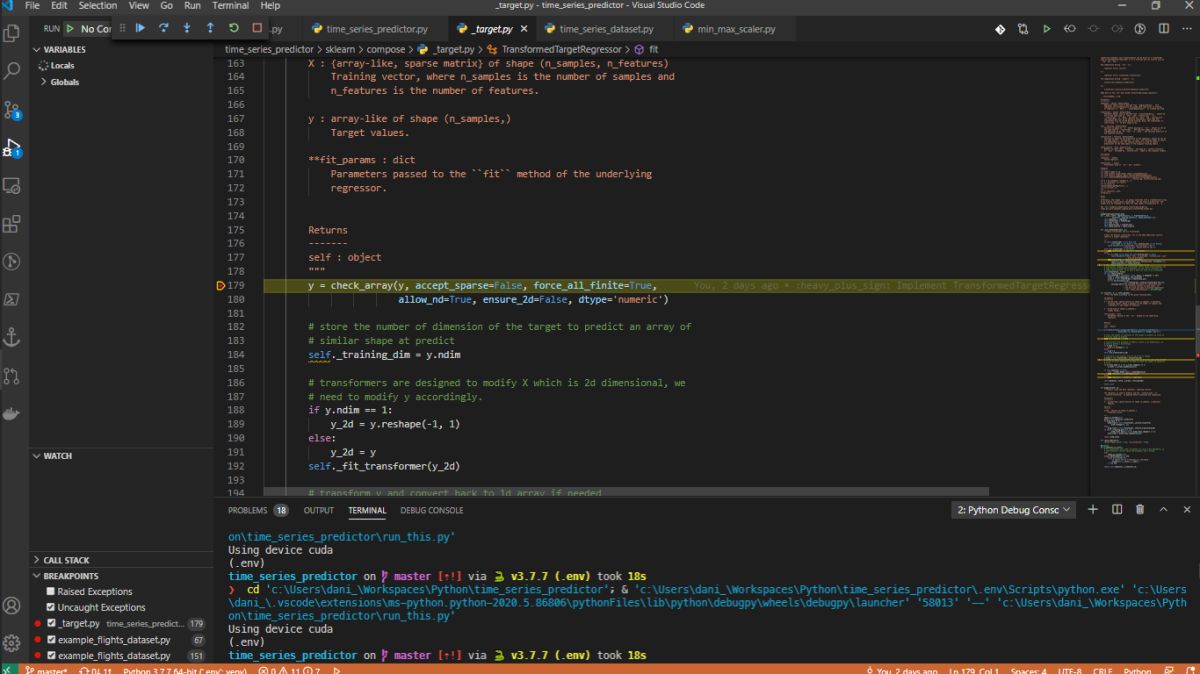Click 'compose' in the breadcrumb
Screen dimensions: 1200x674
coord(386,49)
